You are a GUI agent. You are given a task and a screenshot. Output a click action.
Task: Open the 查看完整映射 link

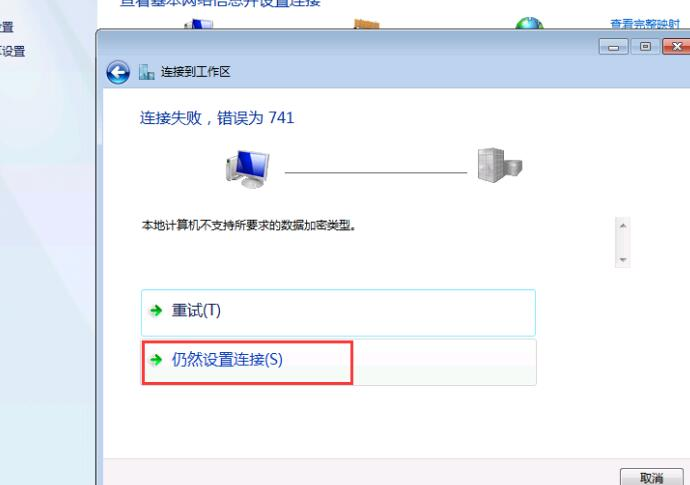click(645, 24)
